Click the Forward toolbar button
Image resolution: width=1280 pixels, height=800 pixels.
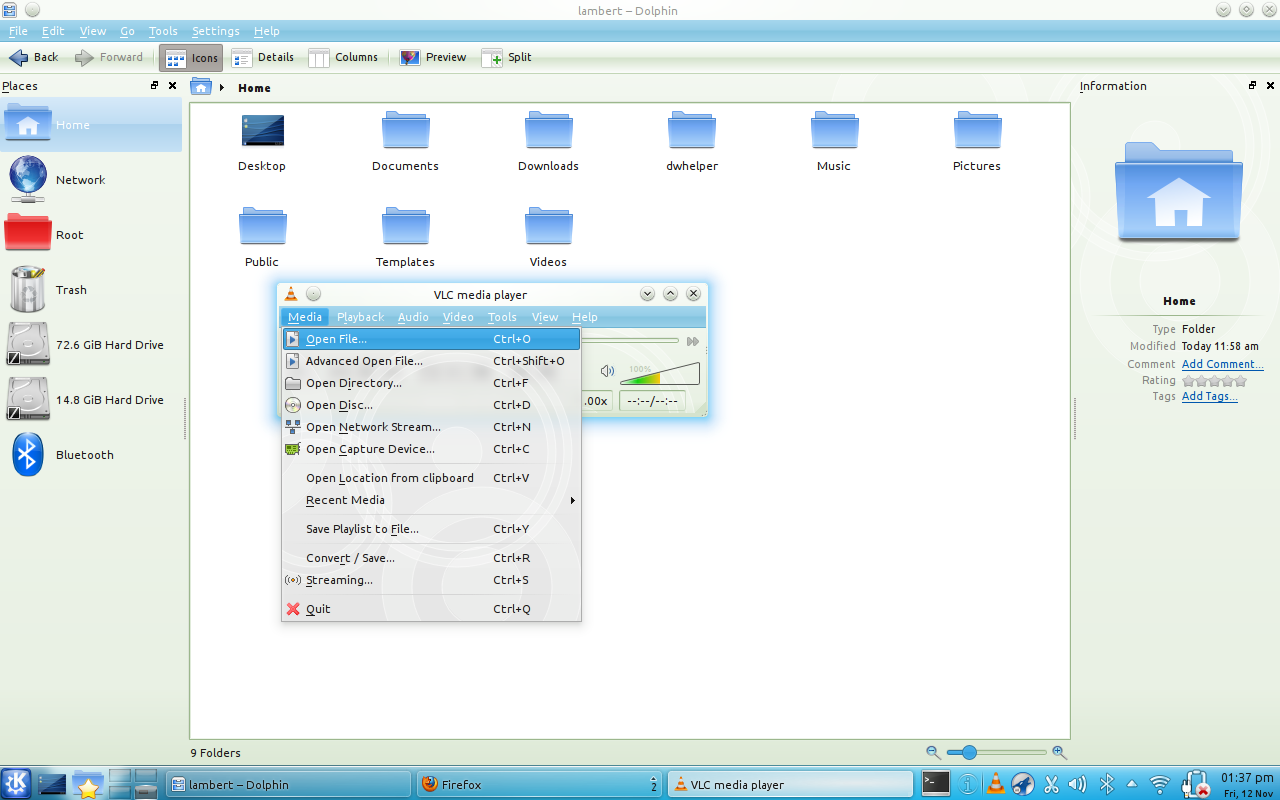coord(109,58)
